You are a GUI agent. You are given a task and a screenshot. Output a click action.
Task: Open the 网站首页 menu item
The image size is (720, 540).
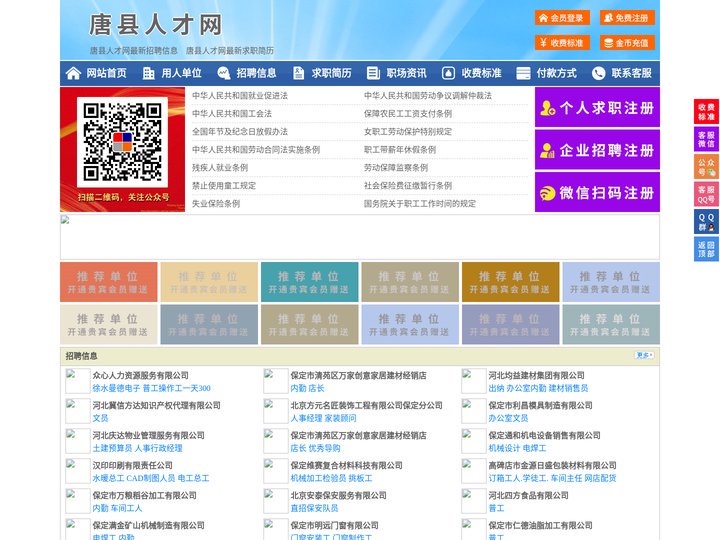pyautogui.click(x=107, y=73)
